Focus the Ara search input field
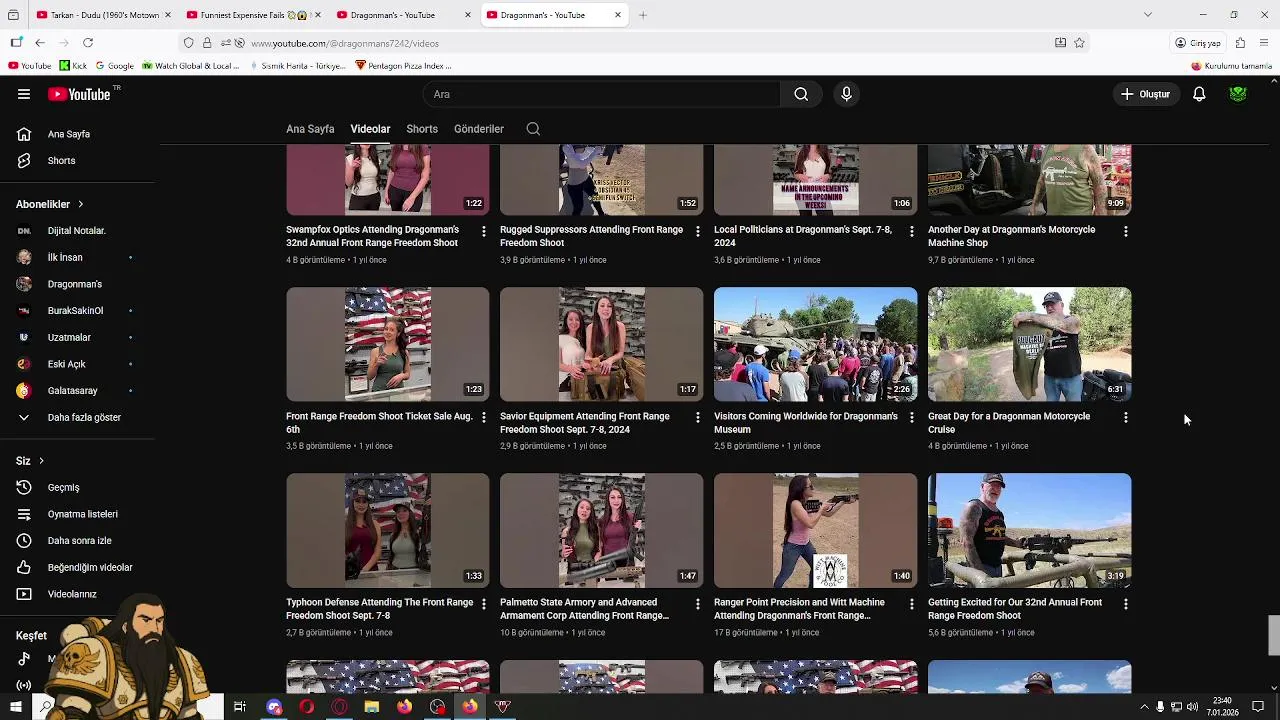 click(x=601, y=94)
